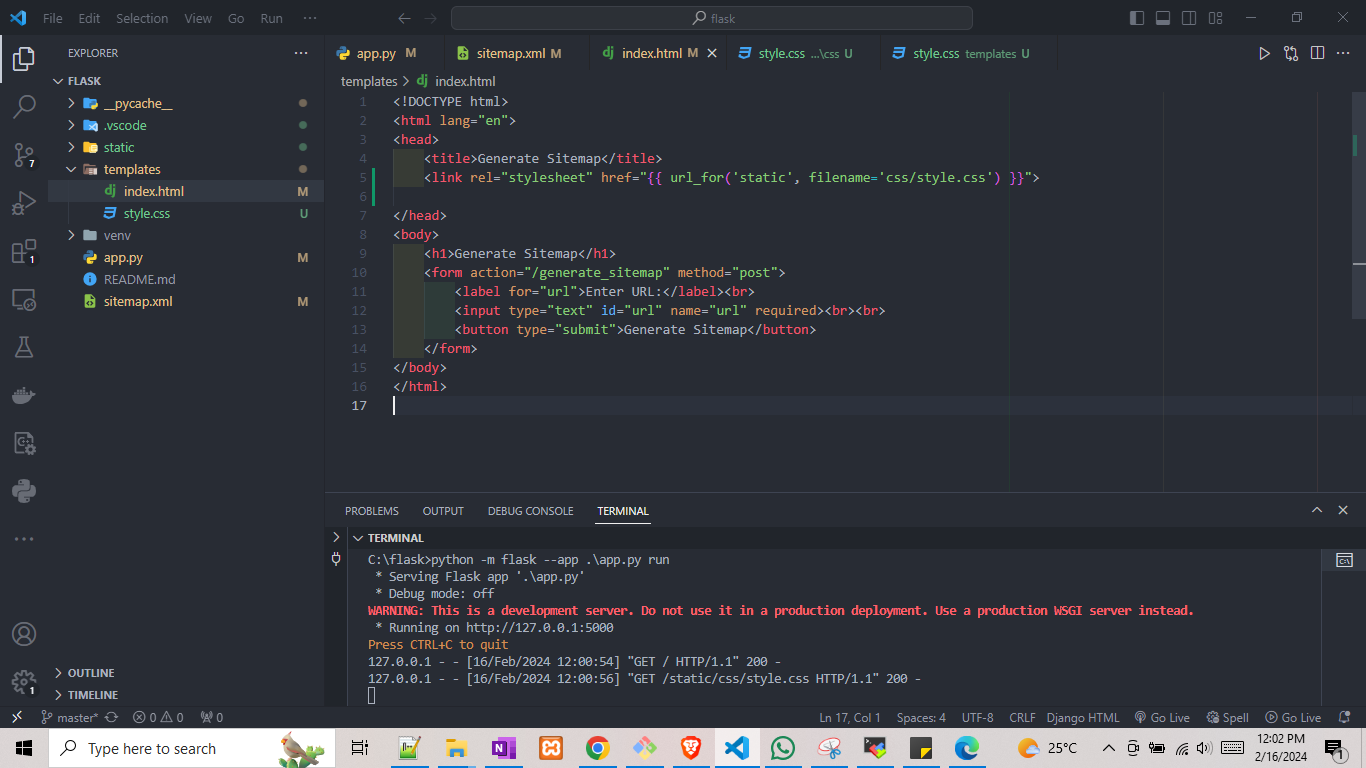Toggle secondary side bar layout icon

(1189, 18)
